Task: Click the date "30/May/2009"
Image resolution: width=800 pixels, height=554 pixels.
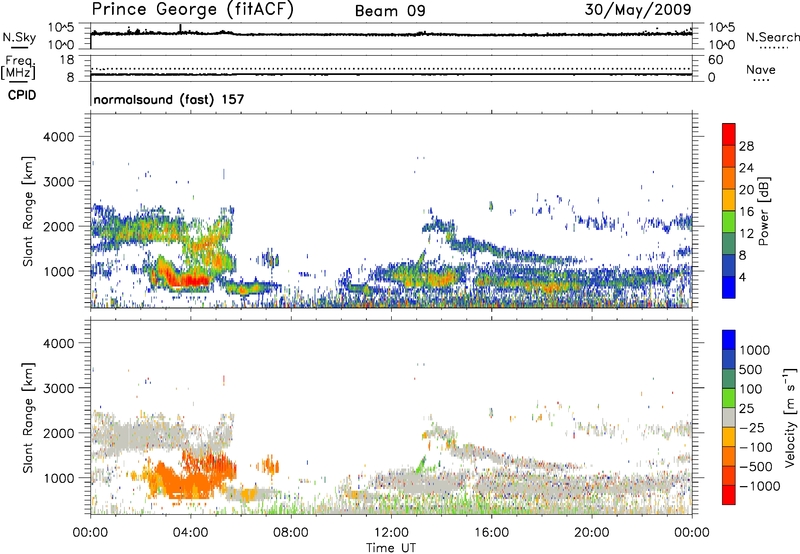Action: pos(638,10)
